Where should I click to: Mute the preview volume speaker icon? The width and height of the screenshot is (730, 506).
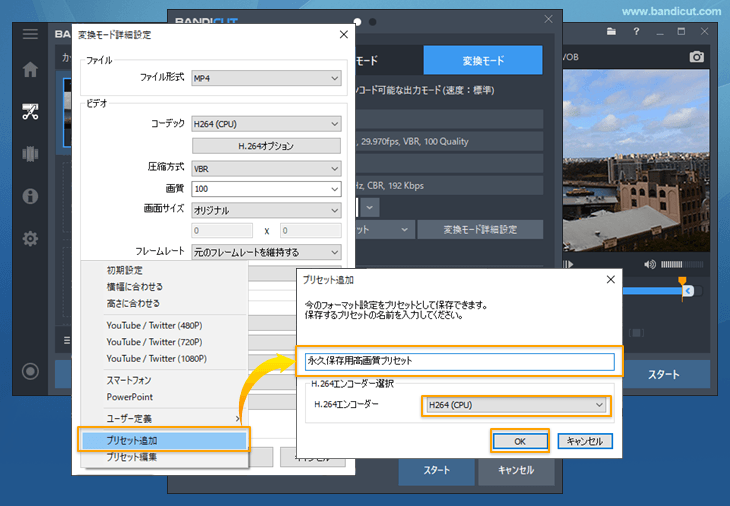pos(650,264)
